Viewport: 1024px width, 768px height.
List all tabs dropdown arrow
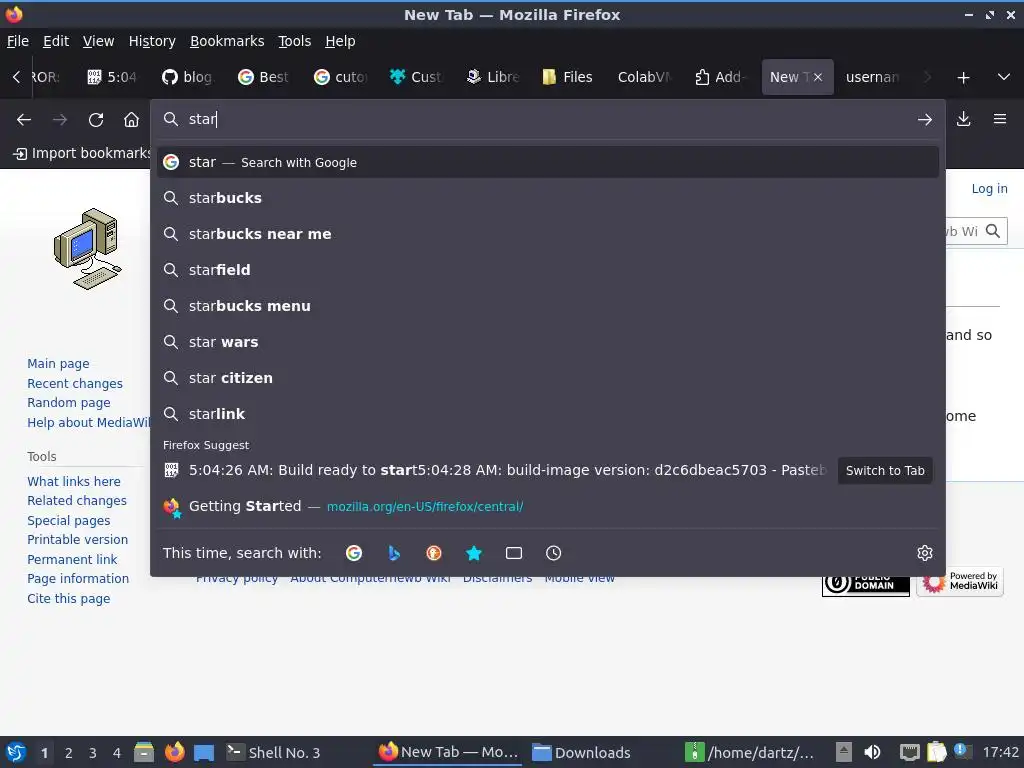(1003, 77)
